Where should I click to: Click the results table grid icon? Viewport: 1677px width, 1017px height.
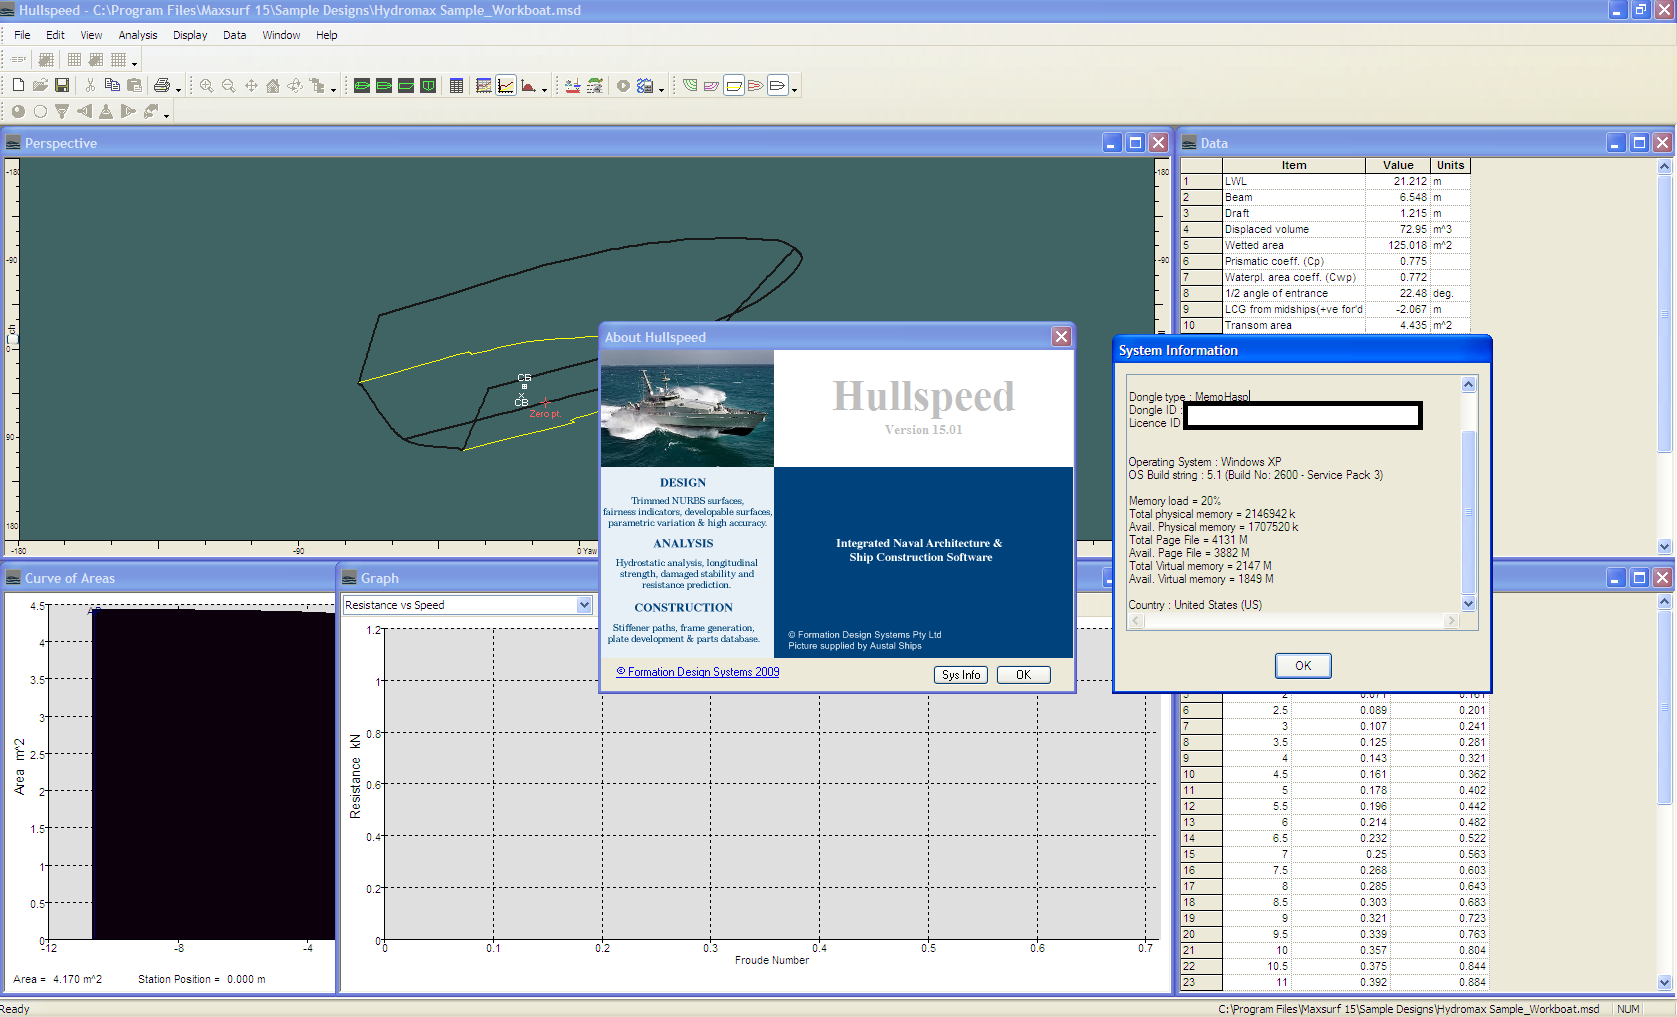(484, 86)
